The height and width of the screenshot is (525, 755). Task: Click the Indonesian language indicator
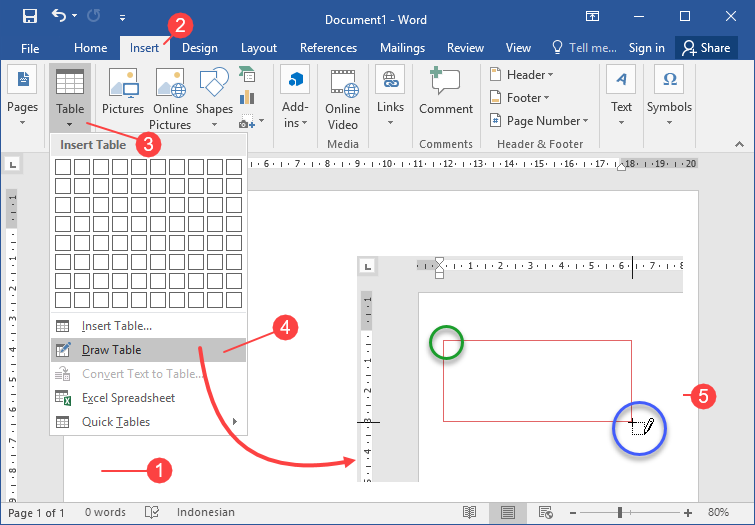click(x=206, y=512)
